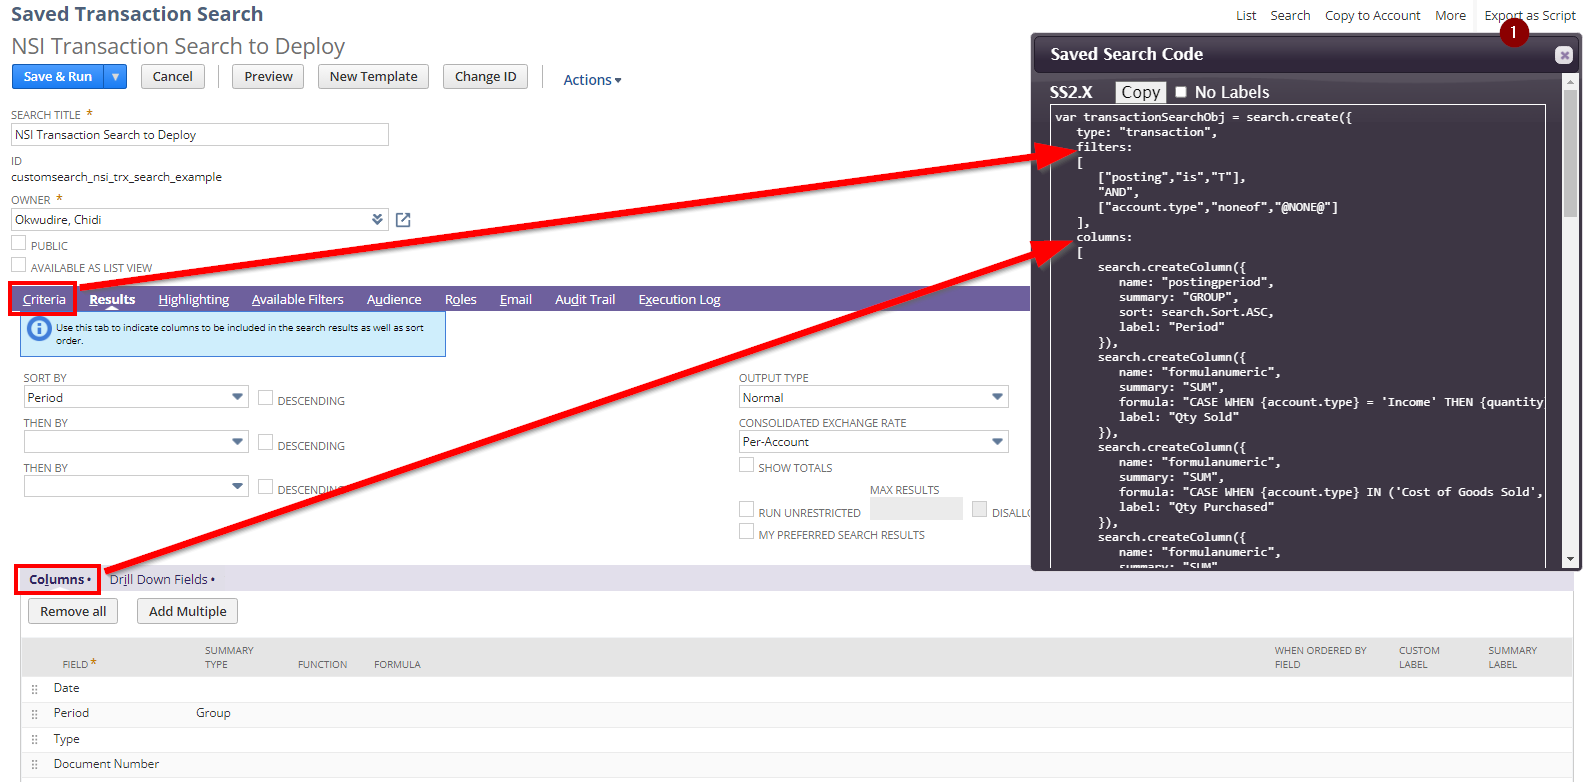Open the Owner dropdown list
This screenshot has height=782, width=1596.
pos(377,220)
